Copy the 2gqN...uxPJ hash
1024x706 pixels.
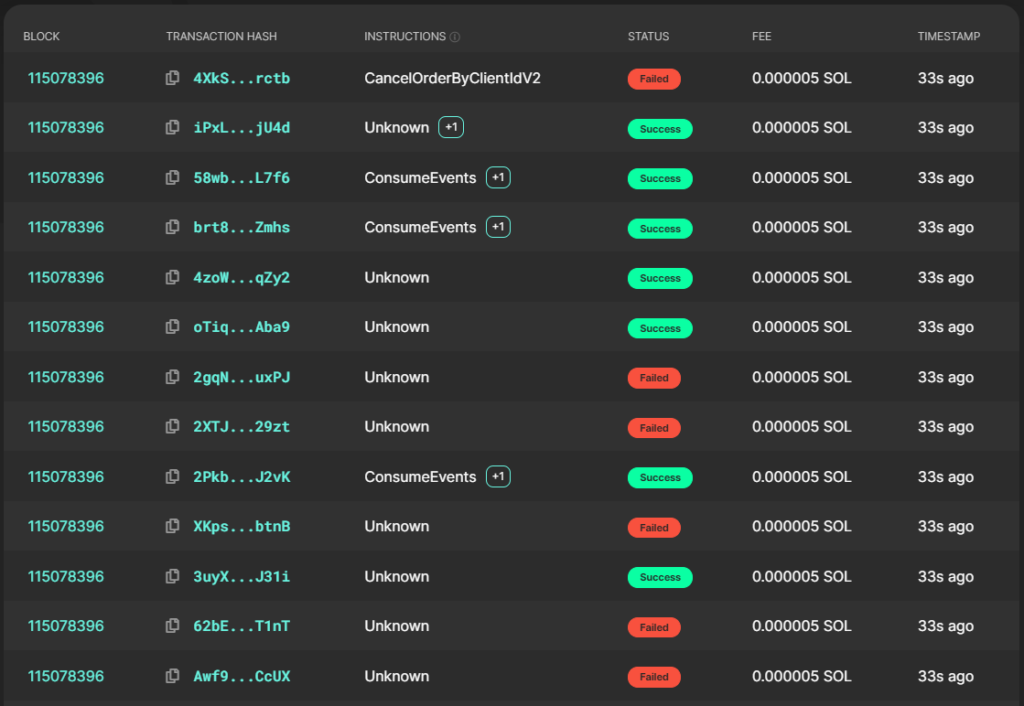[172, 377]
